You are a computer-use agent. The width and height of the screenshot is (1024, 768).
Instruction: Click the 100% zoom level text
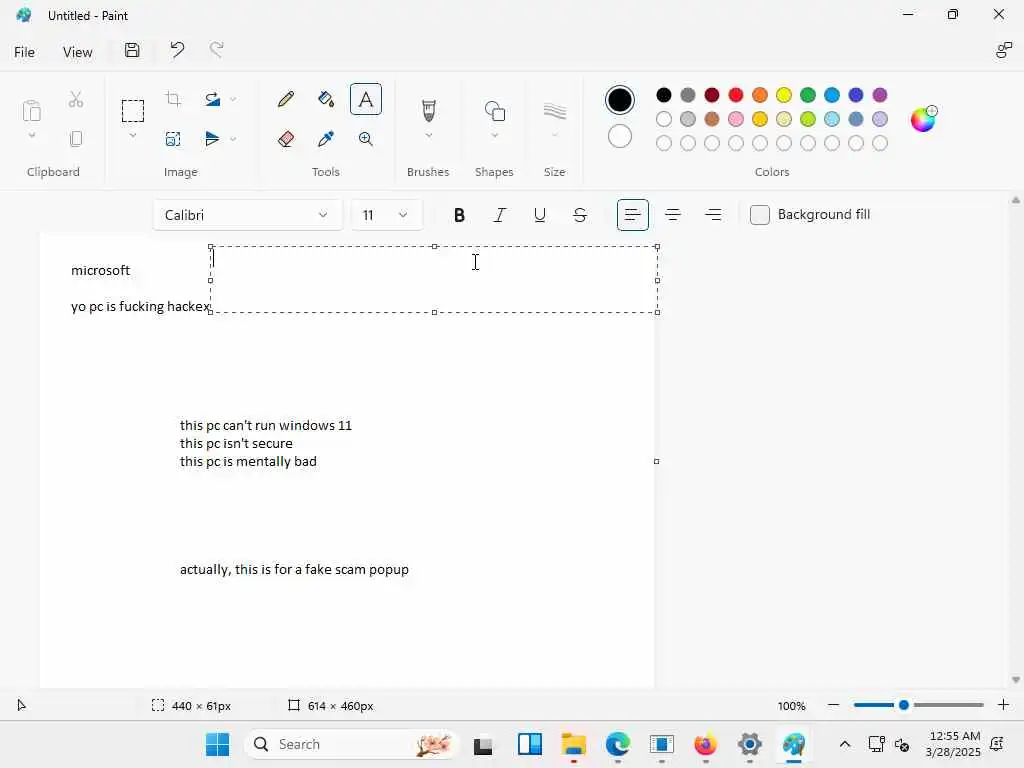(x=792, y=706)
